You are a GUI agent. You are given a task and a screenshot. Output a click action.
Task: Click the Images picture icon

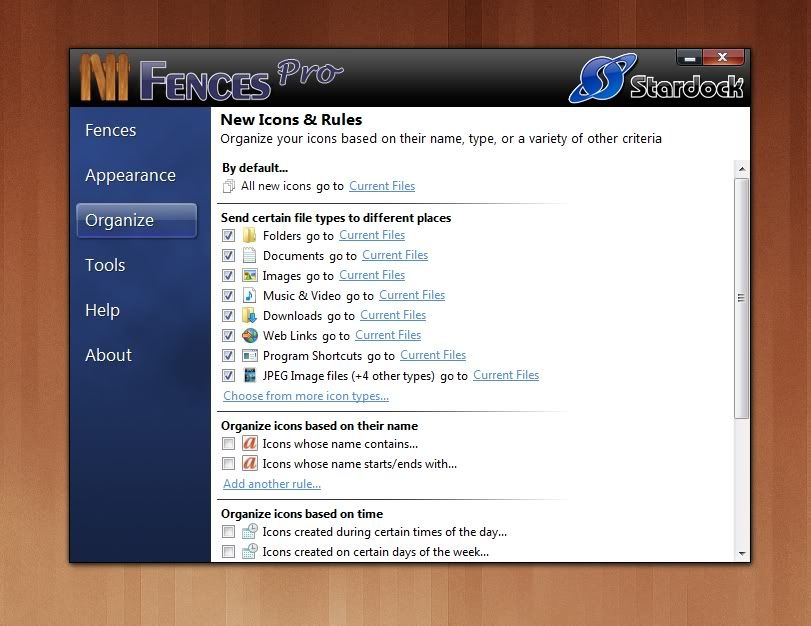(249, 276)
